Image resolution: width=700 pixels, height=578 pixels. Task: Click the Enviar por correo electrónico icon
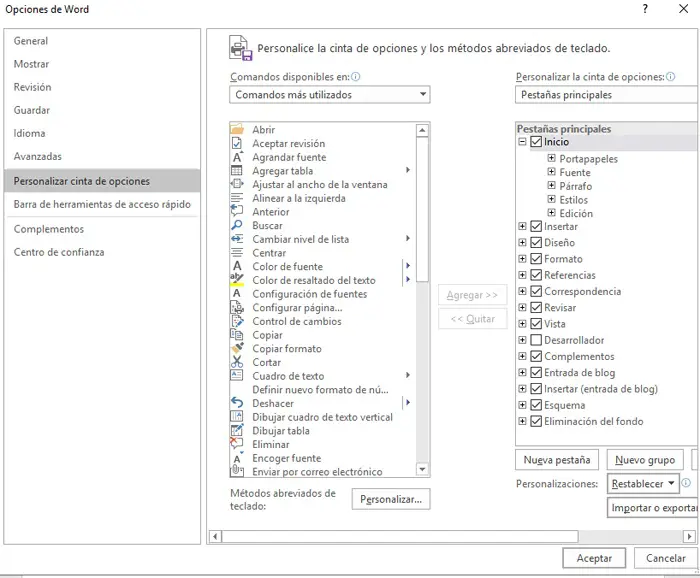pos(237,471)
